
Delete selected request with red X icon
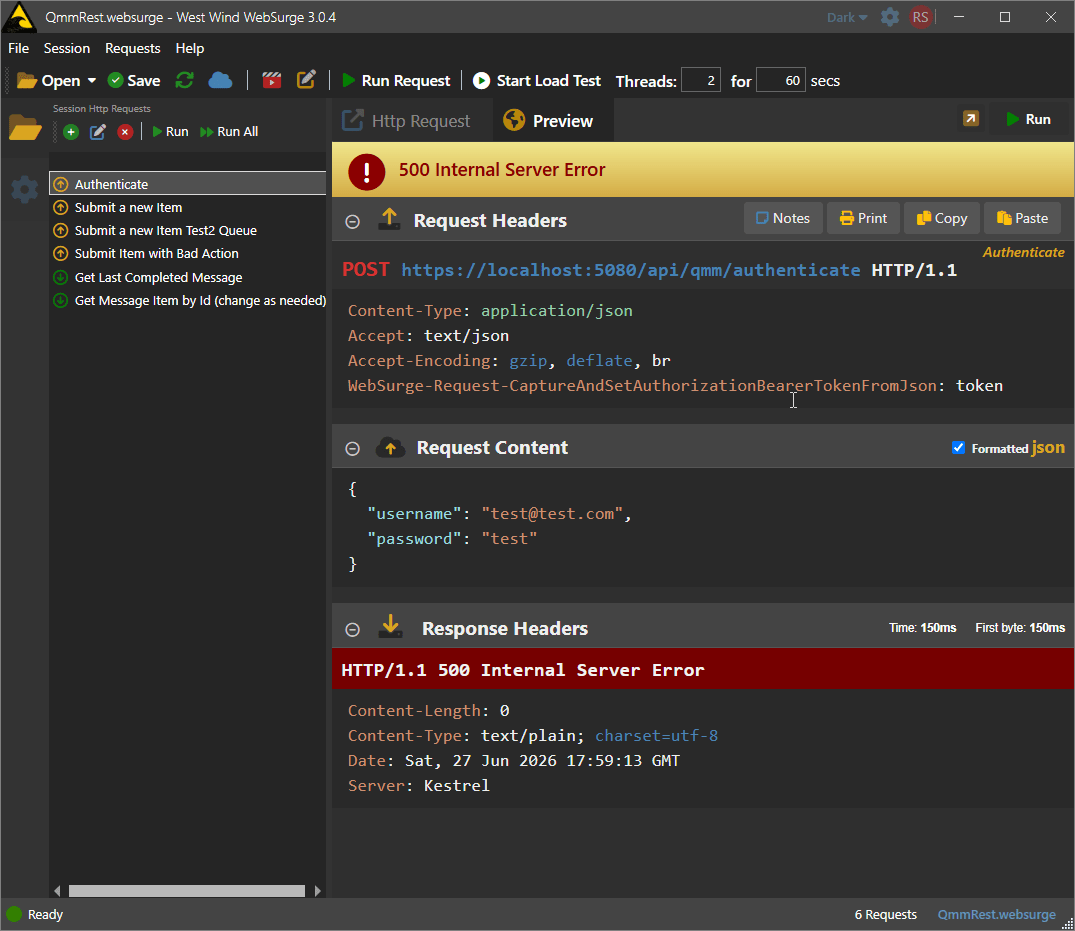pyautogui.click(x=125, y=132)
